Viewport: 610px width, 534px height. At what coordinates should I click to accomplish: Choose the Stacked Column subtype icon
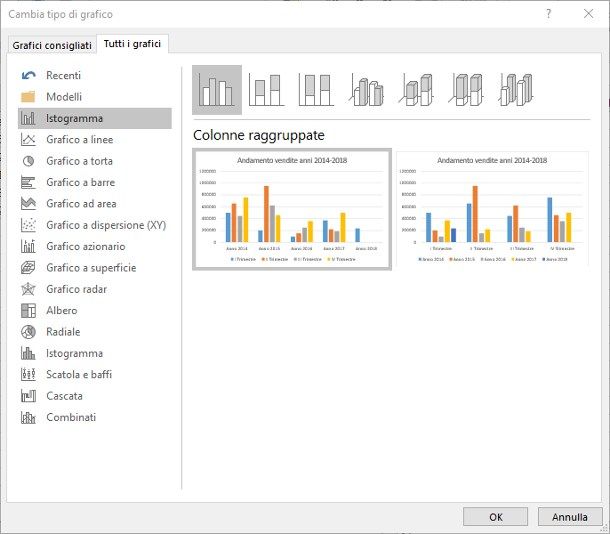point(266,90)
